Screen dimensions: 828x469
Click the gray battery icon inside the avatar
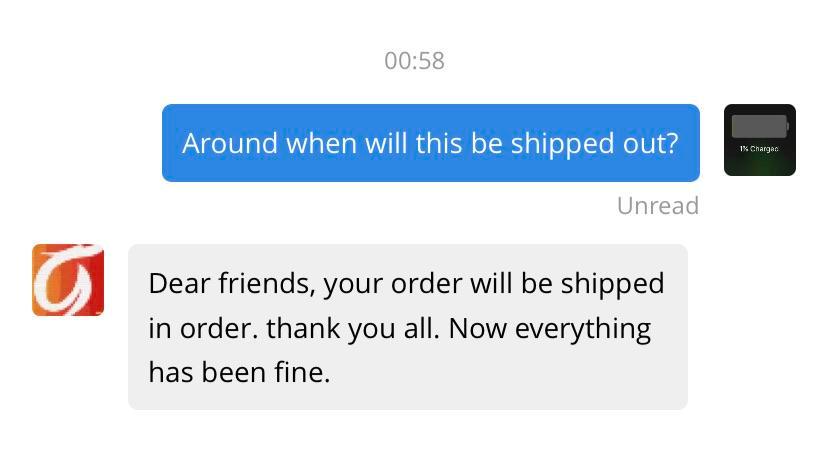[x=759, y=126]
